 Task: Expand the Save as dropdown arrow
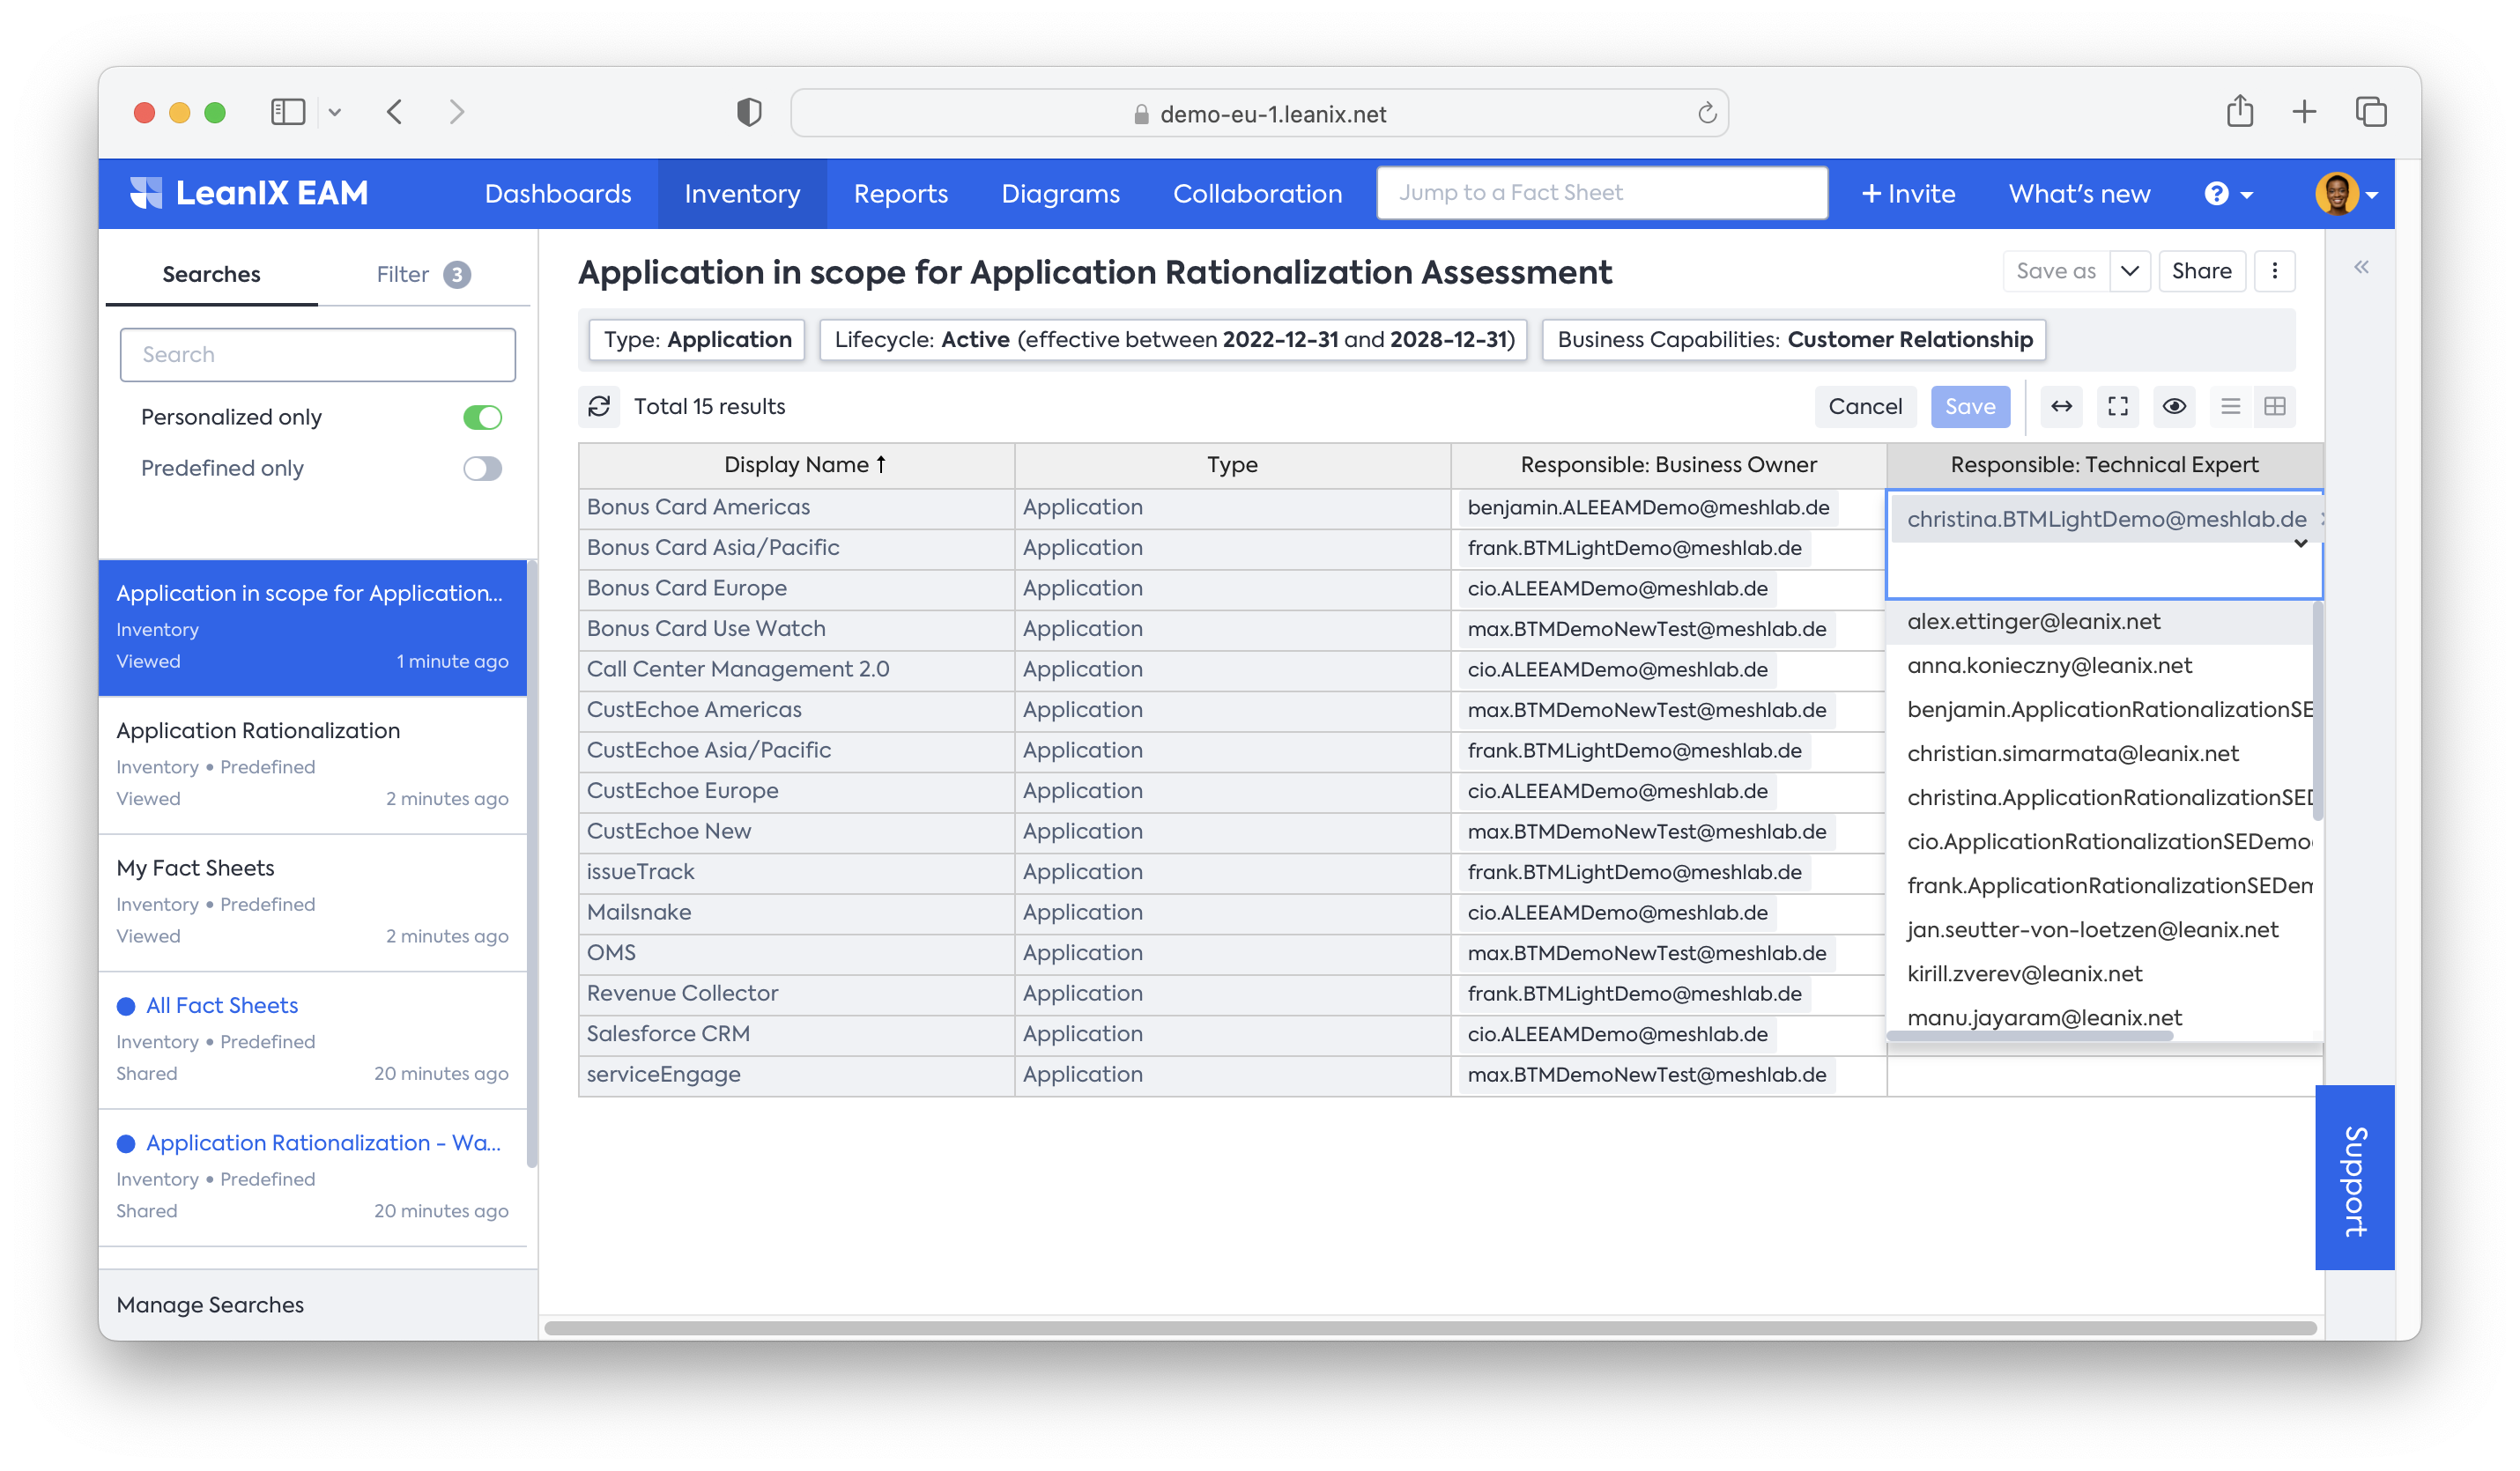pos(2129,271)
